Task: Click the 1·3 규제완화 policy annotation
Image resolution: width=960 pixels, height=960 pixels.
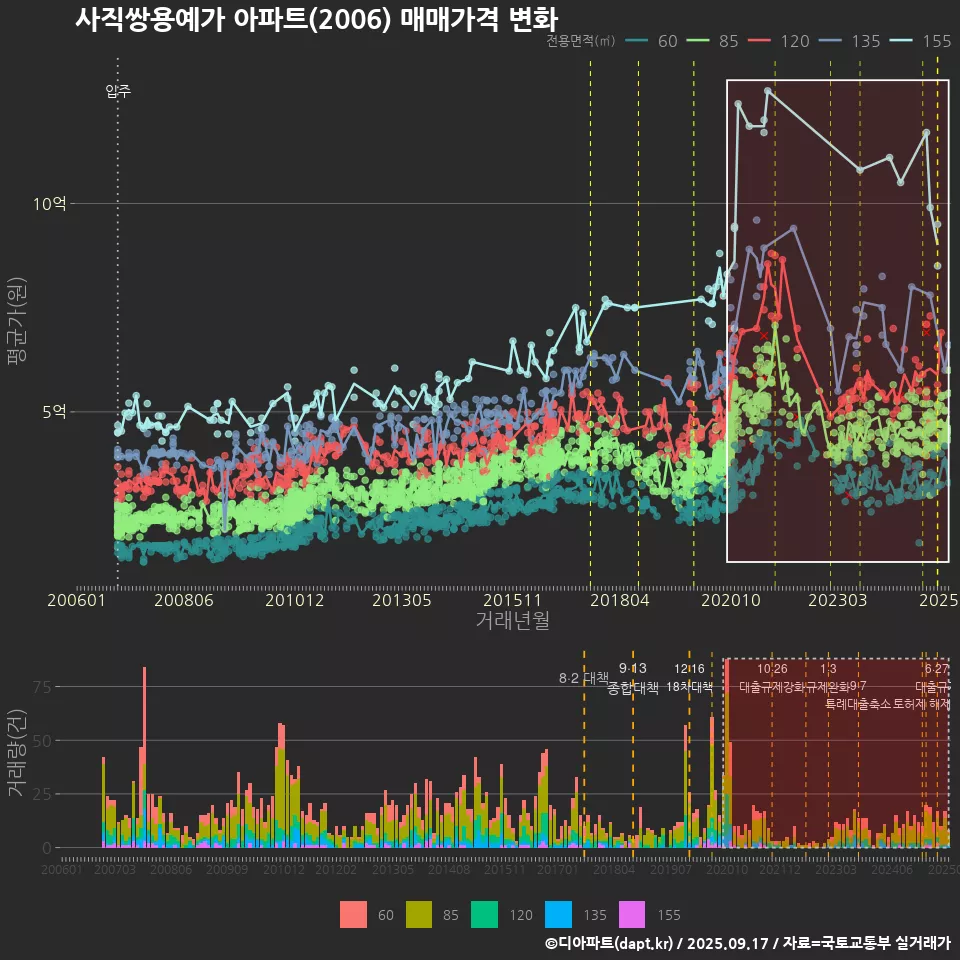Action: point(828,678)
